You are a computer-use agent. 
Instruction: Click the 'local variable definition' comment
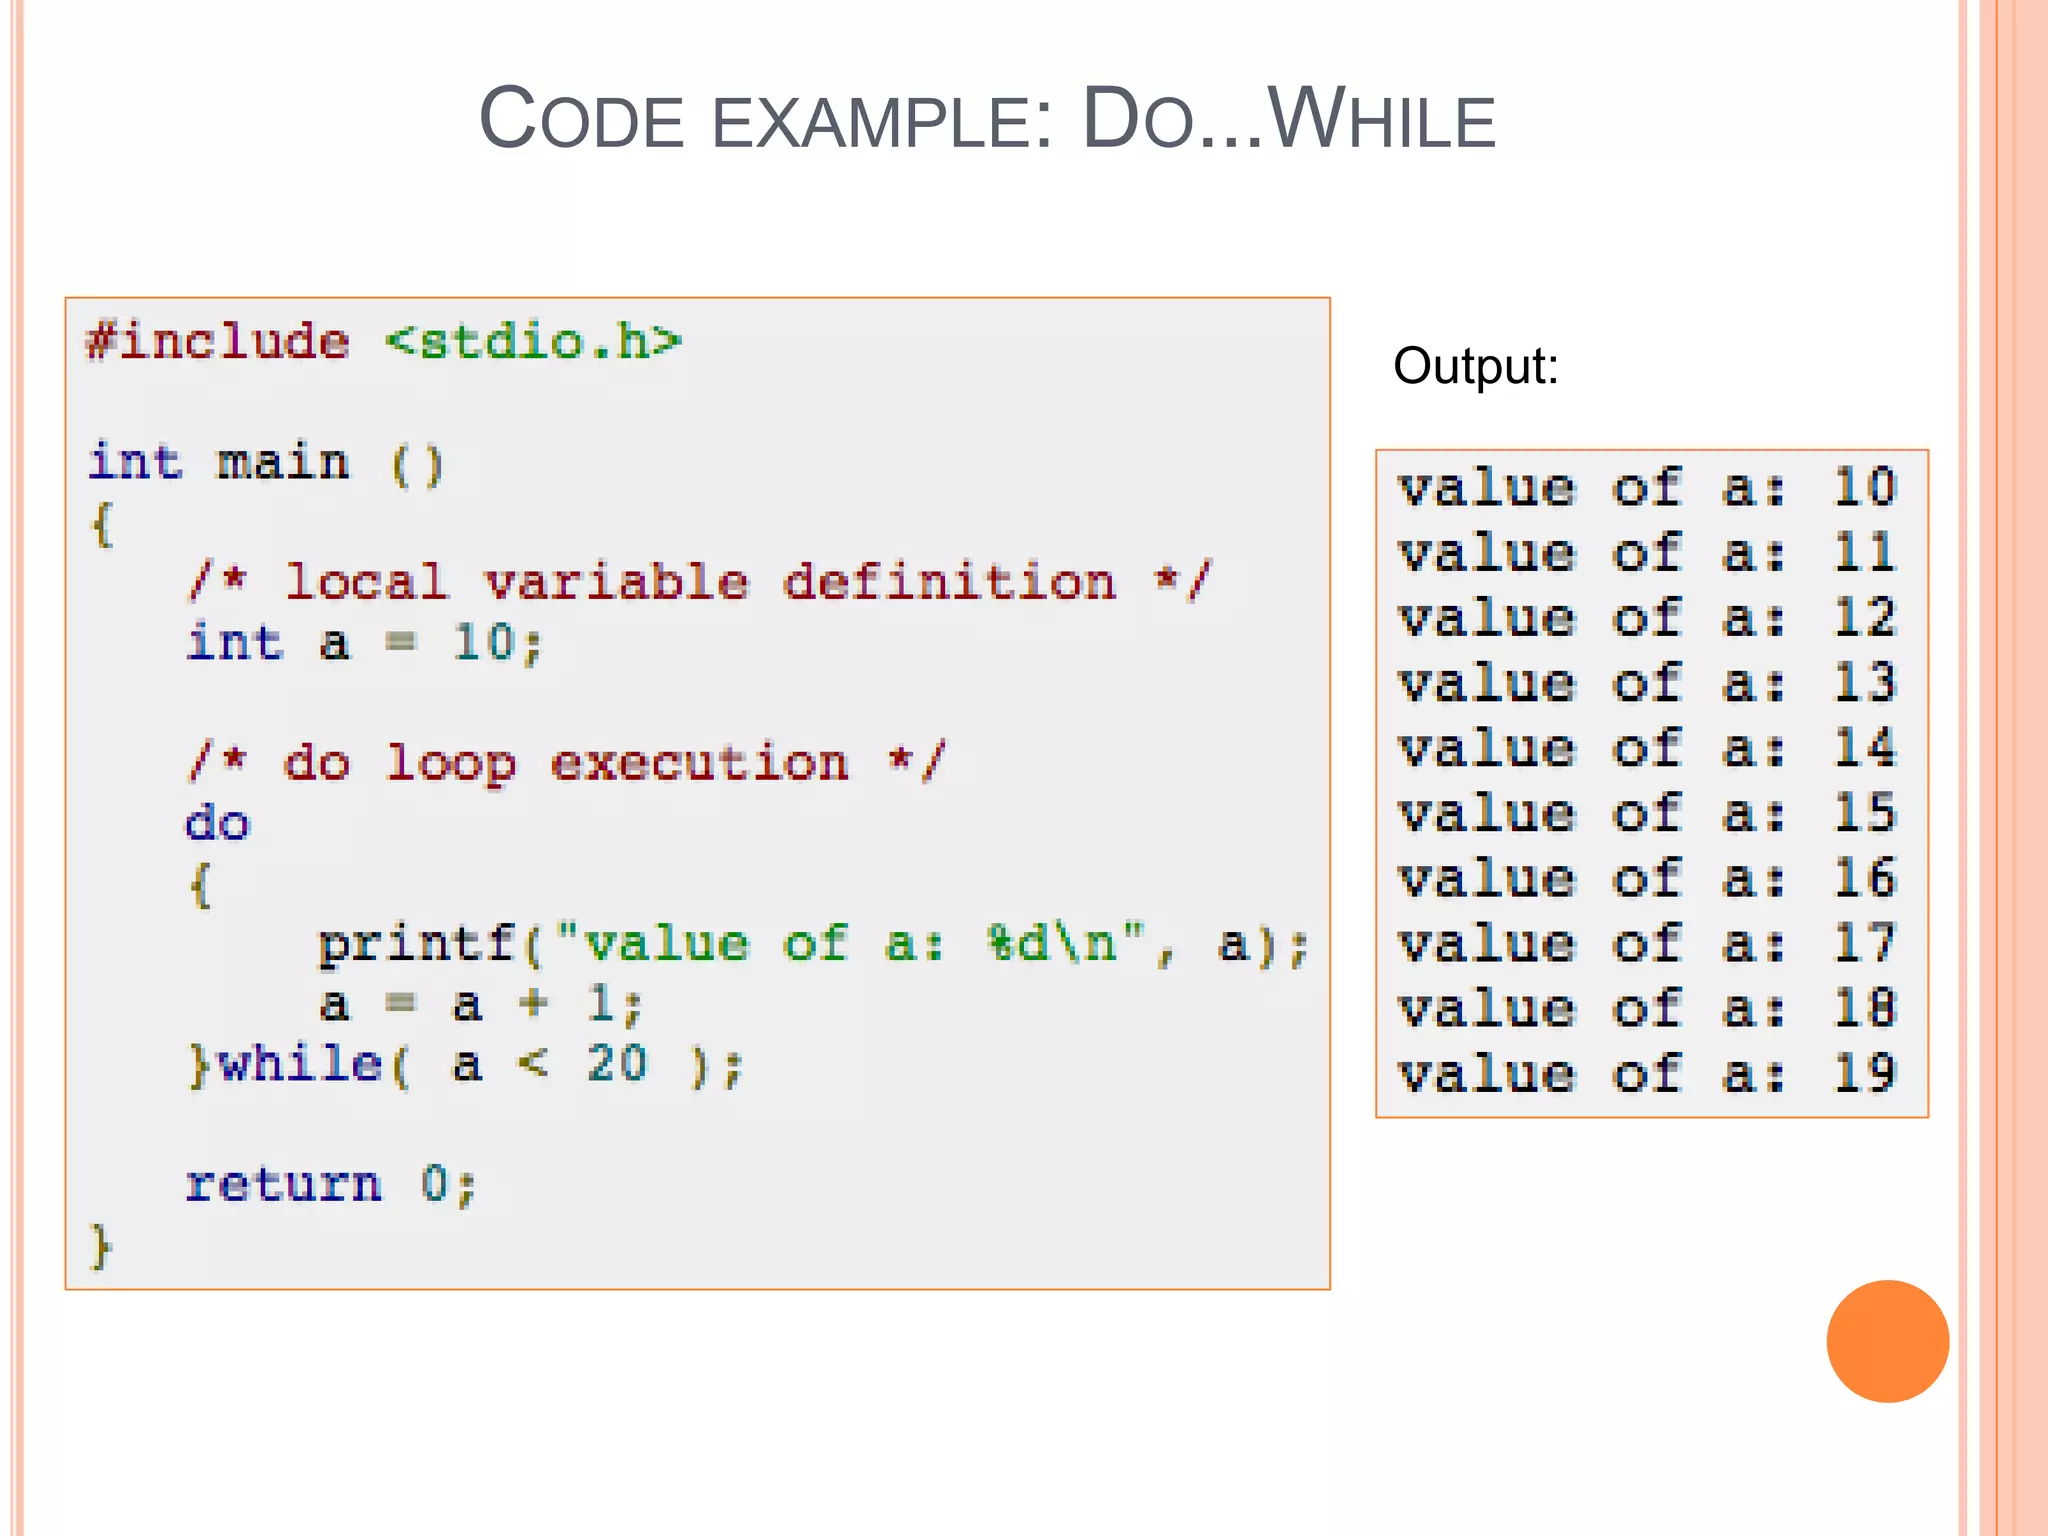[699, 582]
